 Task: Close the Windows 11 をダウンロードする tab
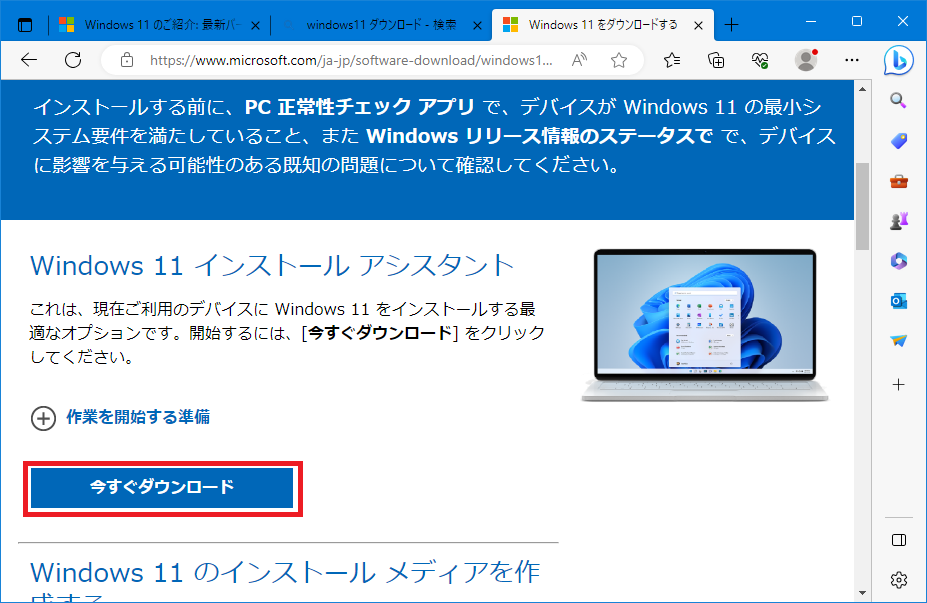click(698, 25)
